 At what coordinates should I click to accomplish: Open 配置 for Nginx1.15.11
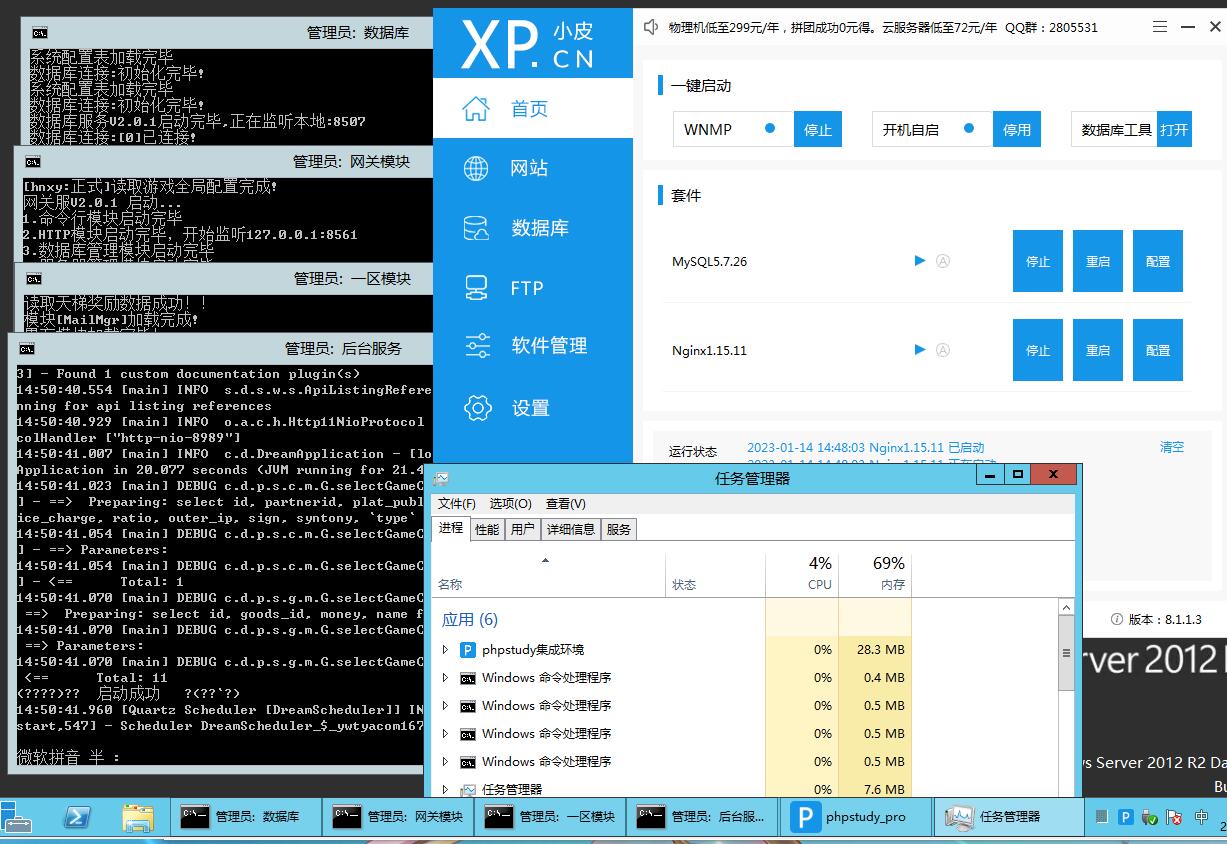1158,350
